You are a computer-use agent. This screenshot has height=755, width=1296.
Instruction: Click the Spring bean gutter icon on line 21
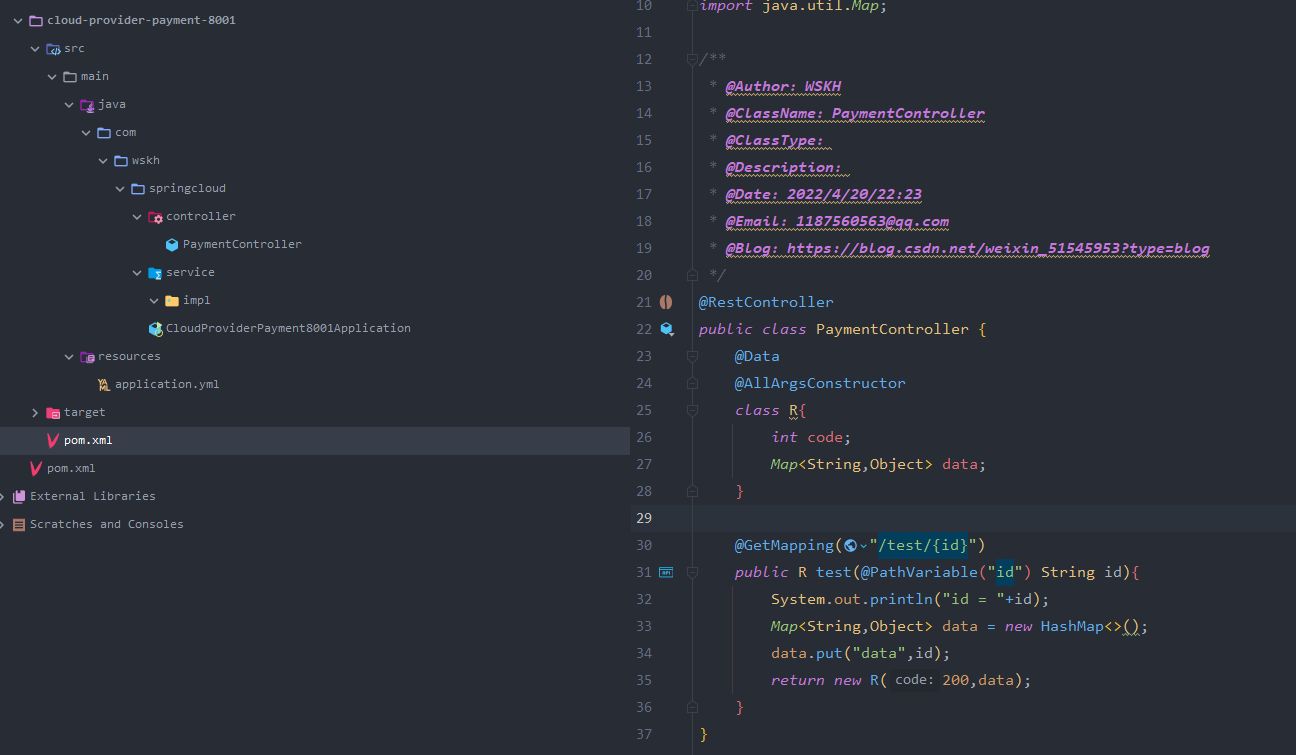(666, 302)
